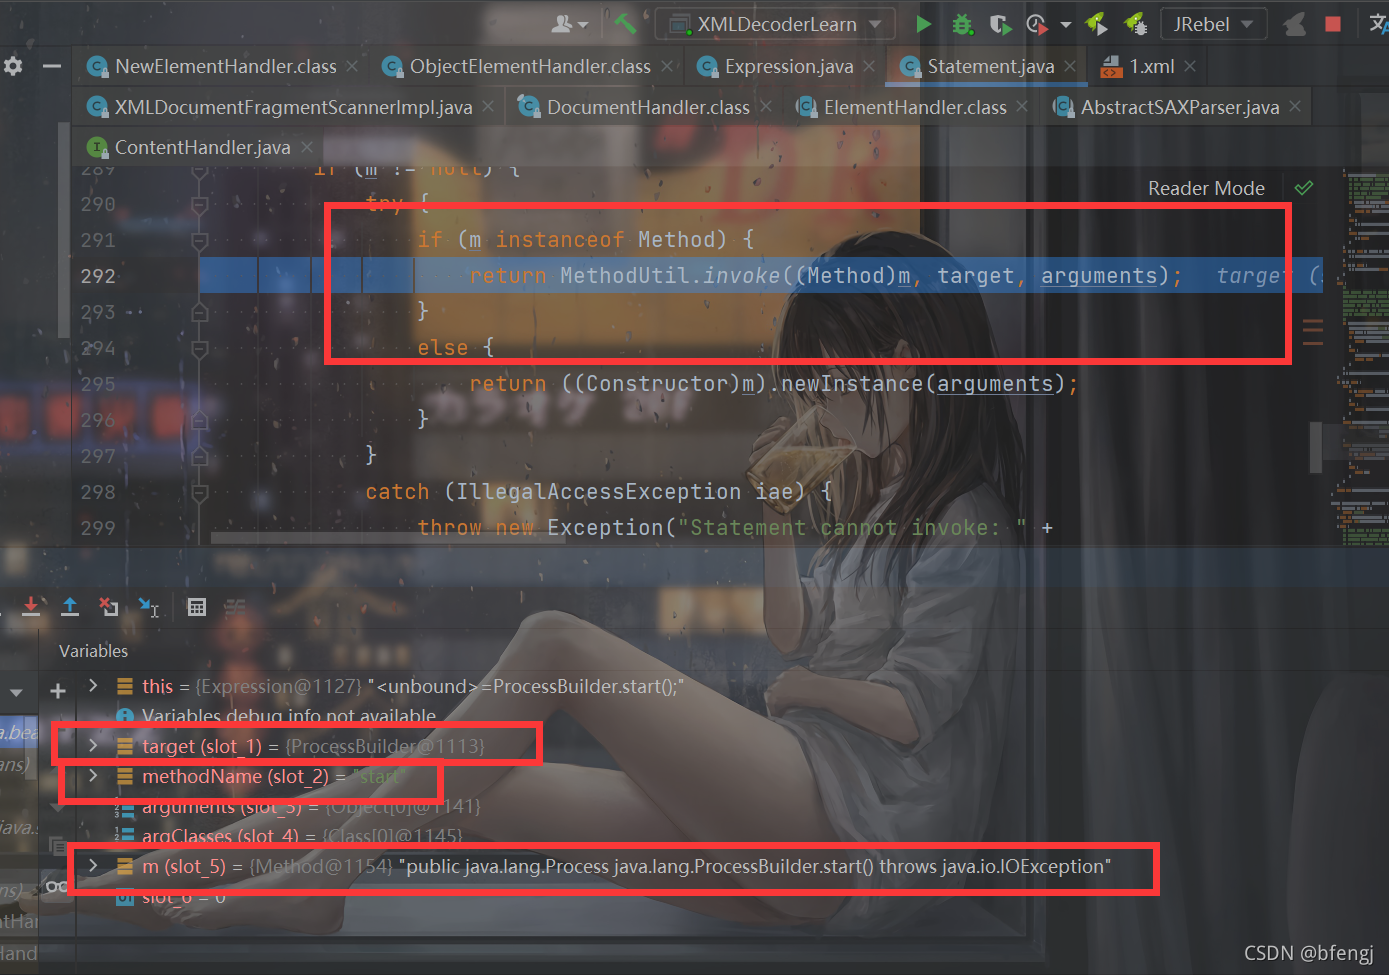Close the Expression.java tab
Image resolution: width=1389 pixels, height=975 pixels.
point(869,66)
